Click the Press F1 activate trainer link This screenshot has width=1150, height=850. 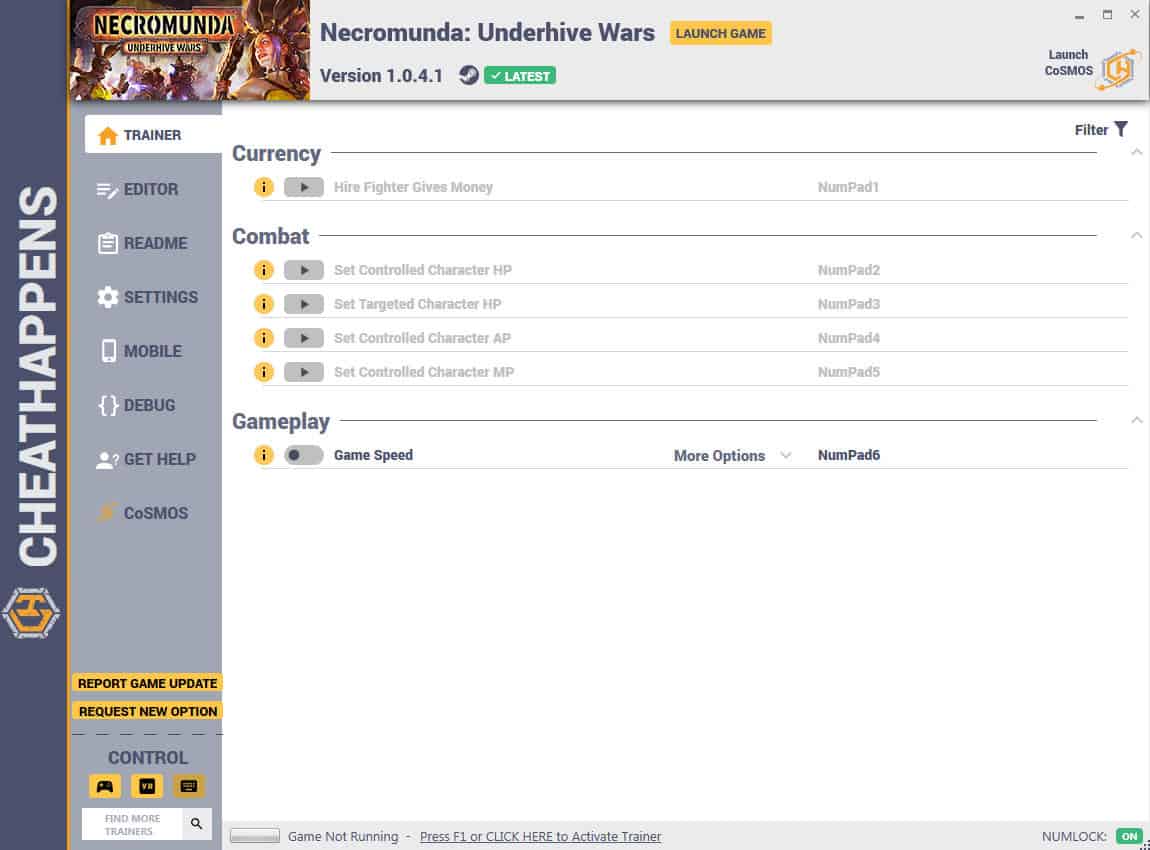coord(541,836)
